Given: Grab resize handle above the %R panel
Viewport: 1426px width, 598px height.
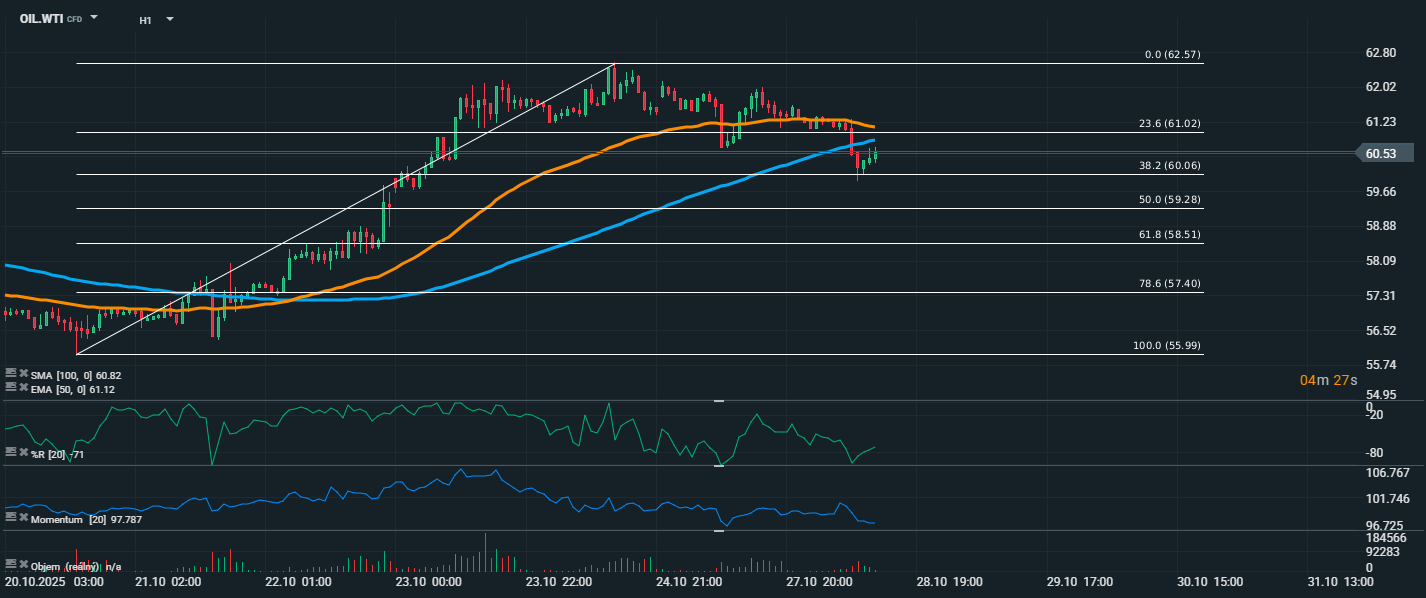Looking at the screenshot, I should [x=718, y=401].
